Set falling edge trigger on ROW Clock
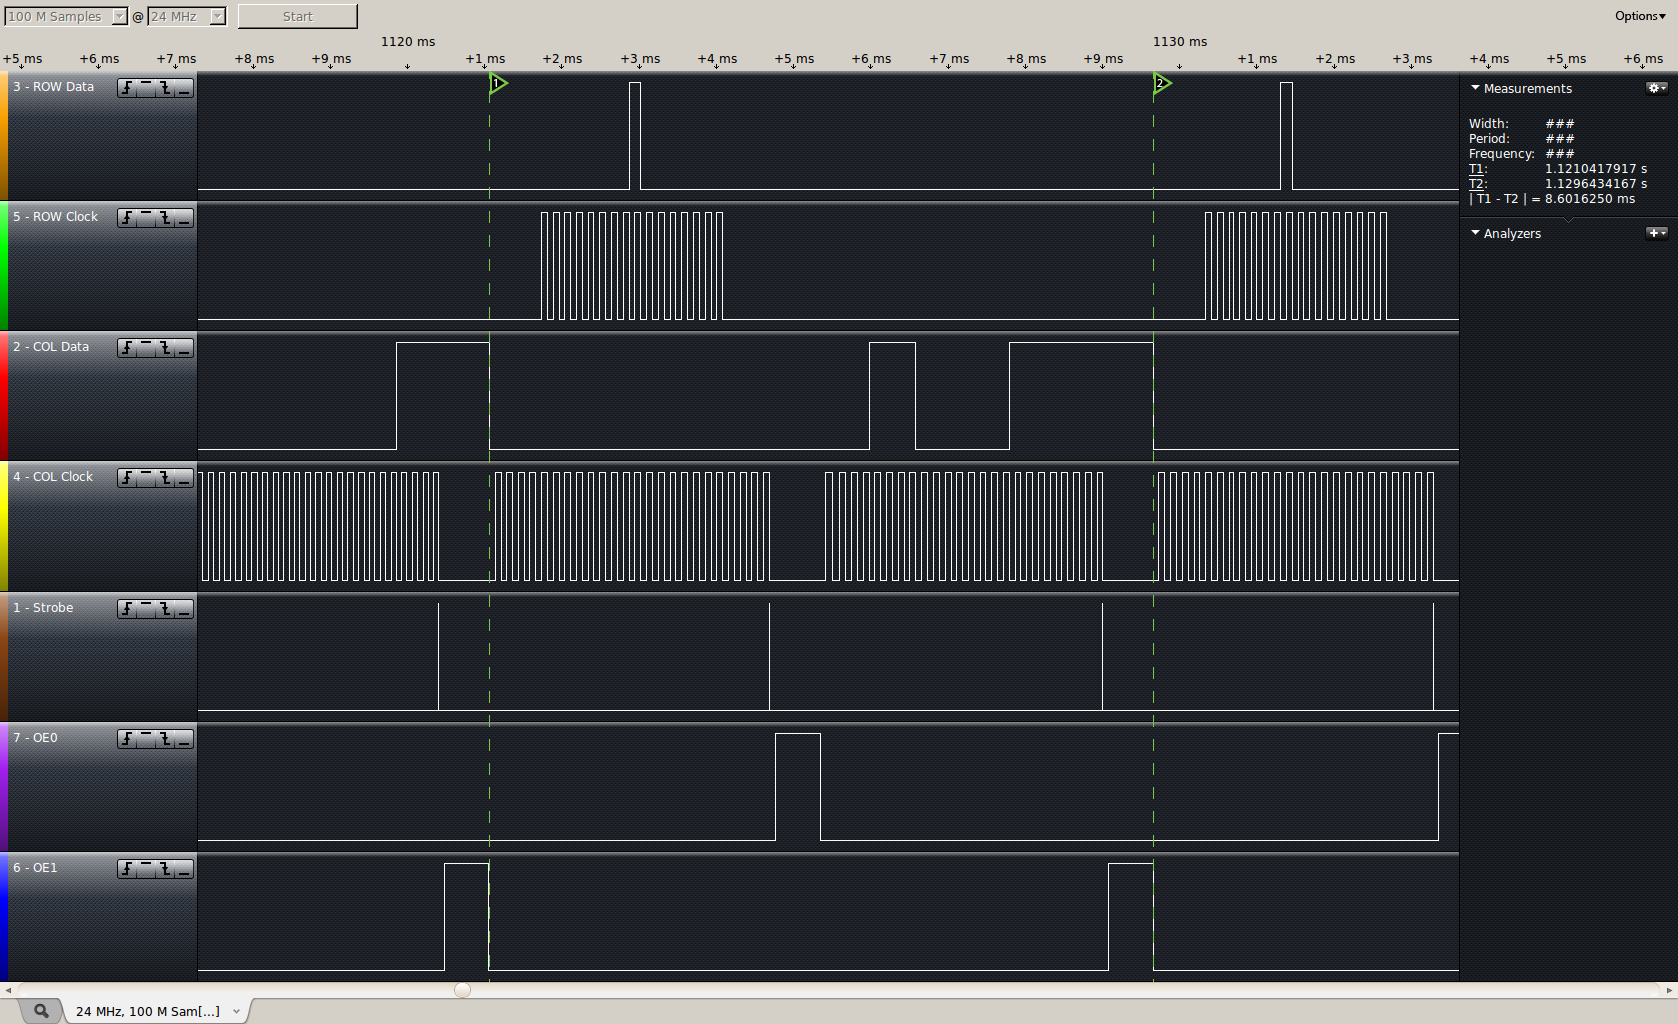 pyautogui.click(x=165, y=218)
